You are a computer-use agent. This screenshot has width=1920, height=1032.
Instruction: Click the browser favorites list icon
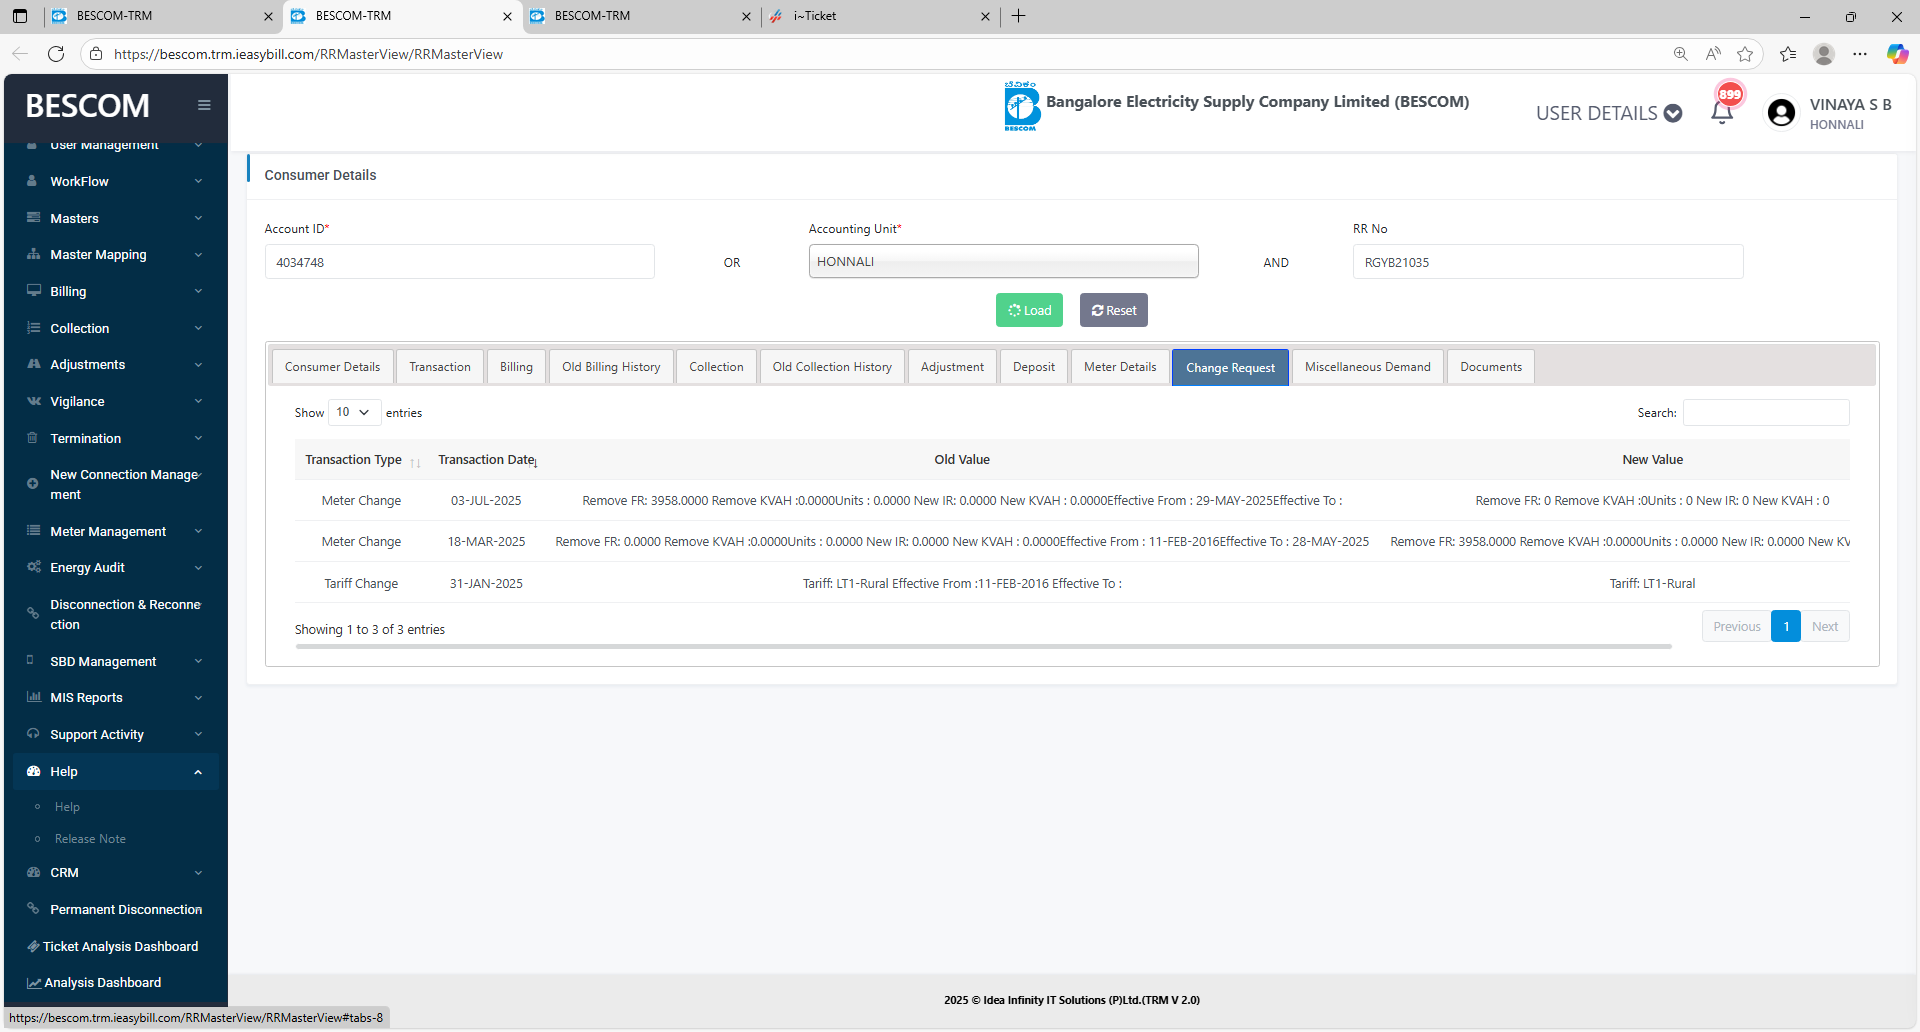1788,54
